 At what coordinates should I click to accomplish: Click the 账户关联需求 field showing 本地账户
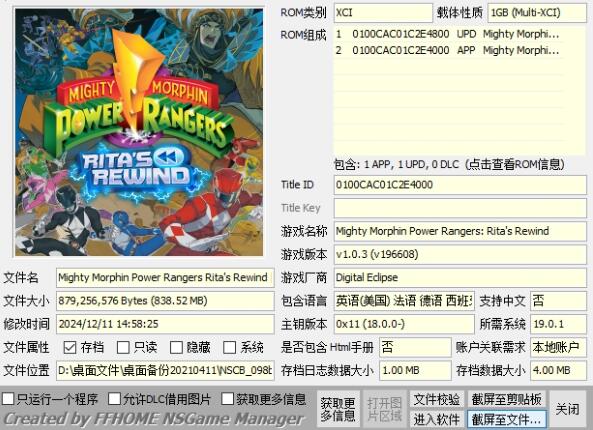[559, 347]
